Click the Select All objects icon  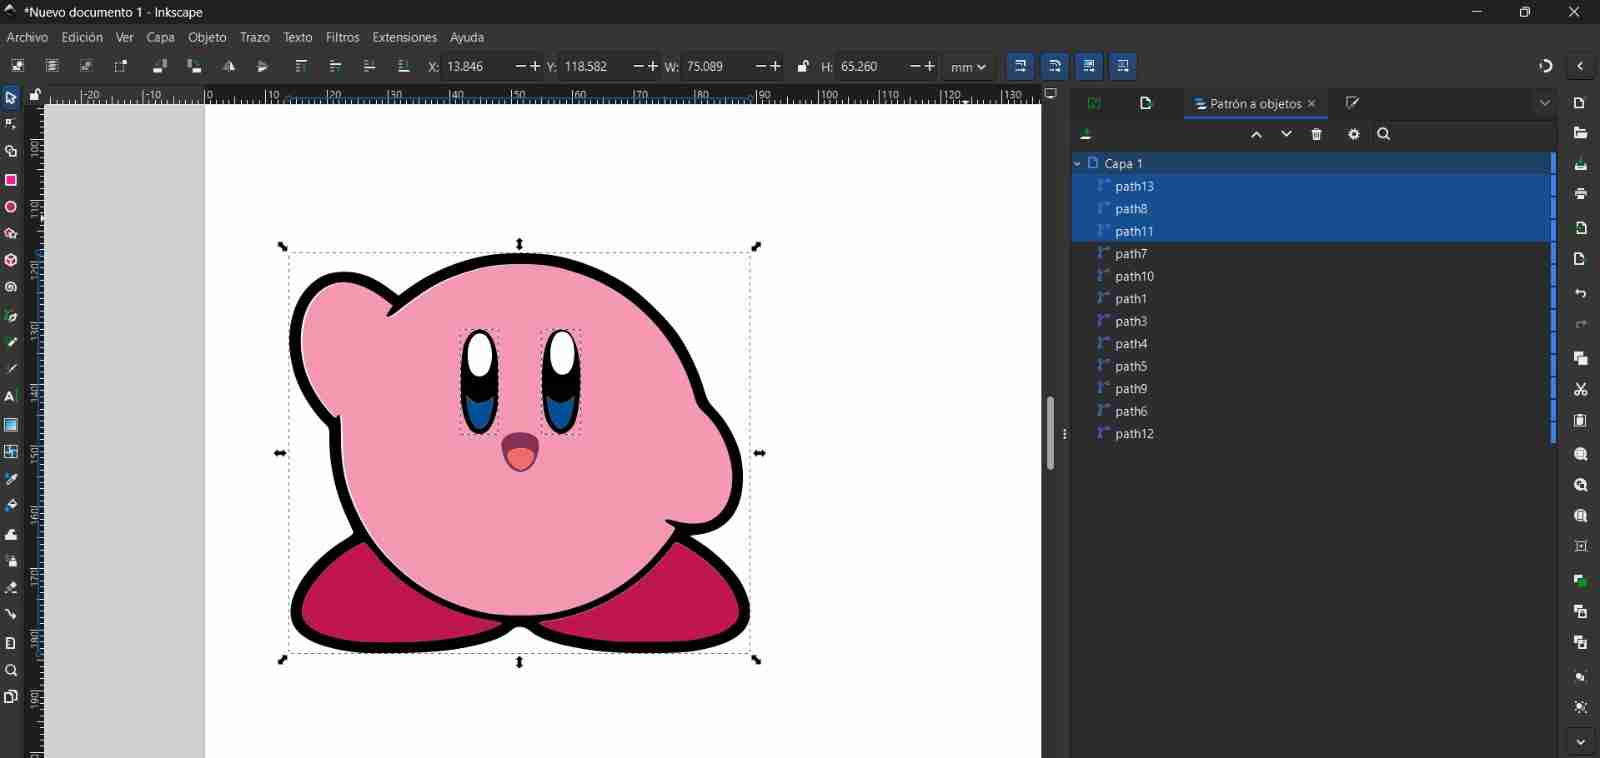(x=18, y=66)
